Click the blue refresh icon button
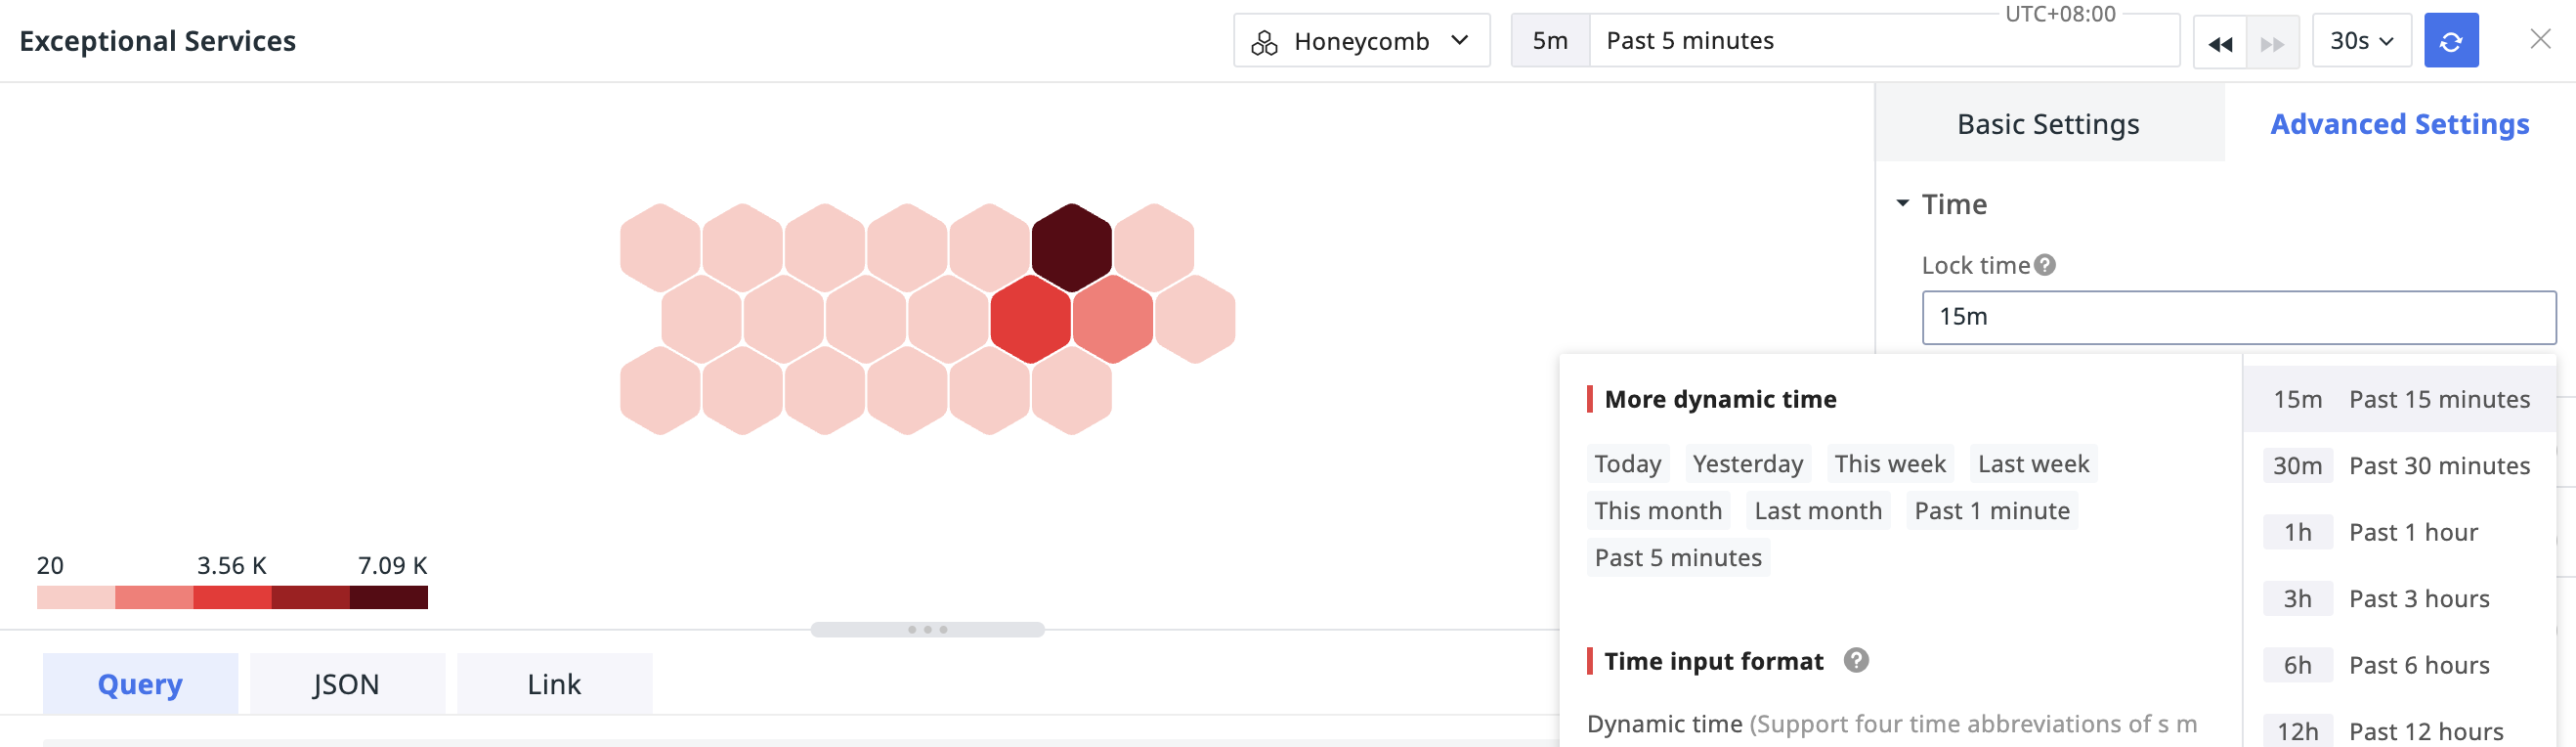 point(2451,41)
